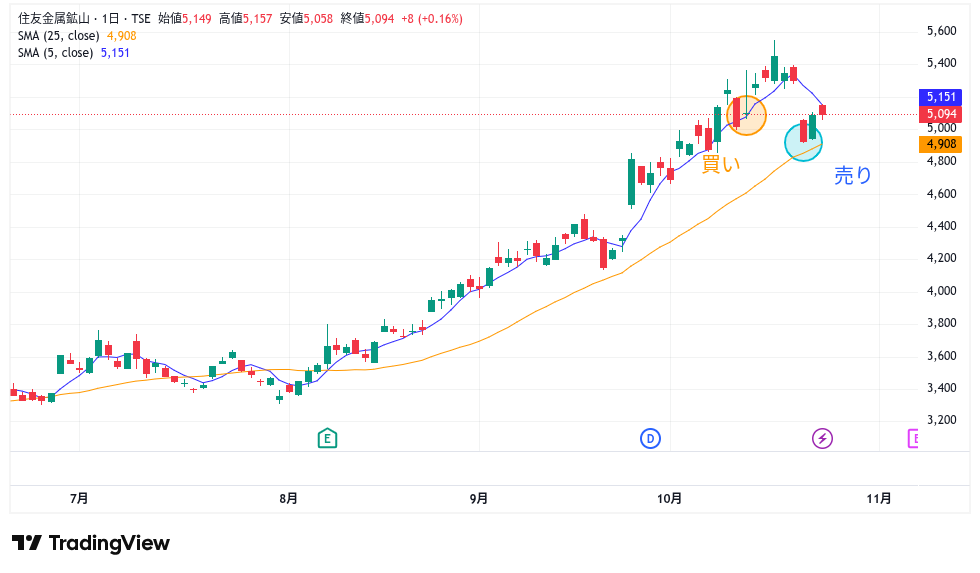Click the TradingView logo

tap(91, 543)
